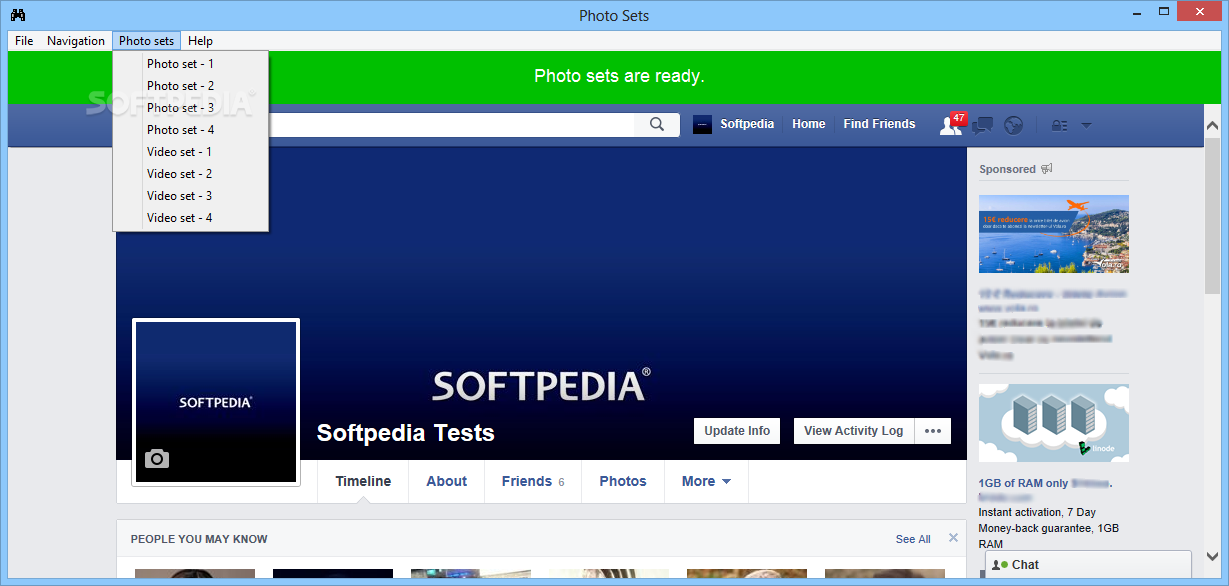Open the three-dots options button

tap(933, 431)
